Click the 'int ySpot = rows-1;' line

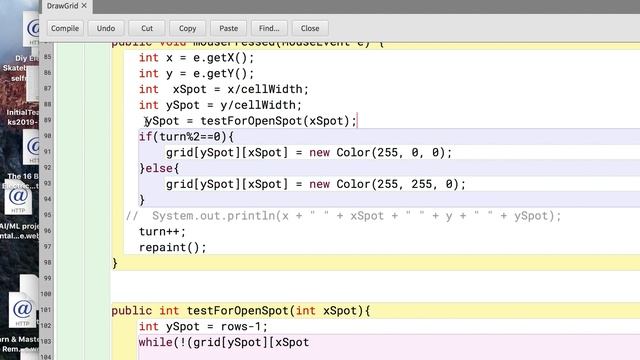point(203,327)
